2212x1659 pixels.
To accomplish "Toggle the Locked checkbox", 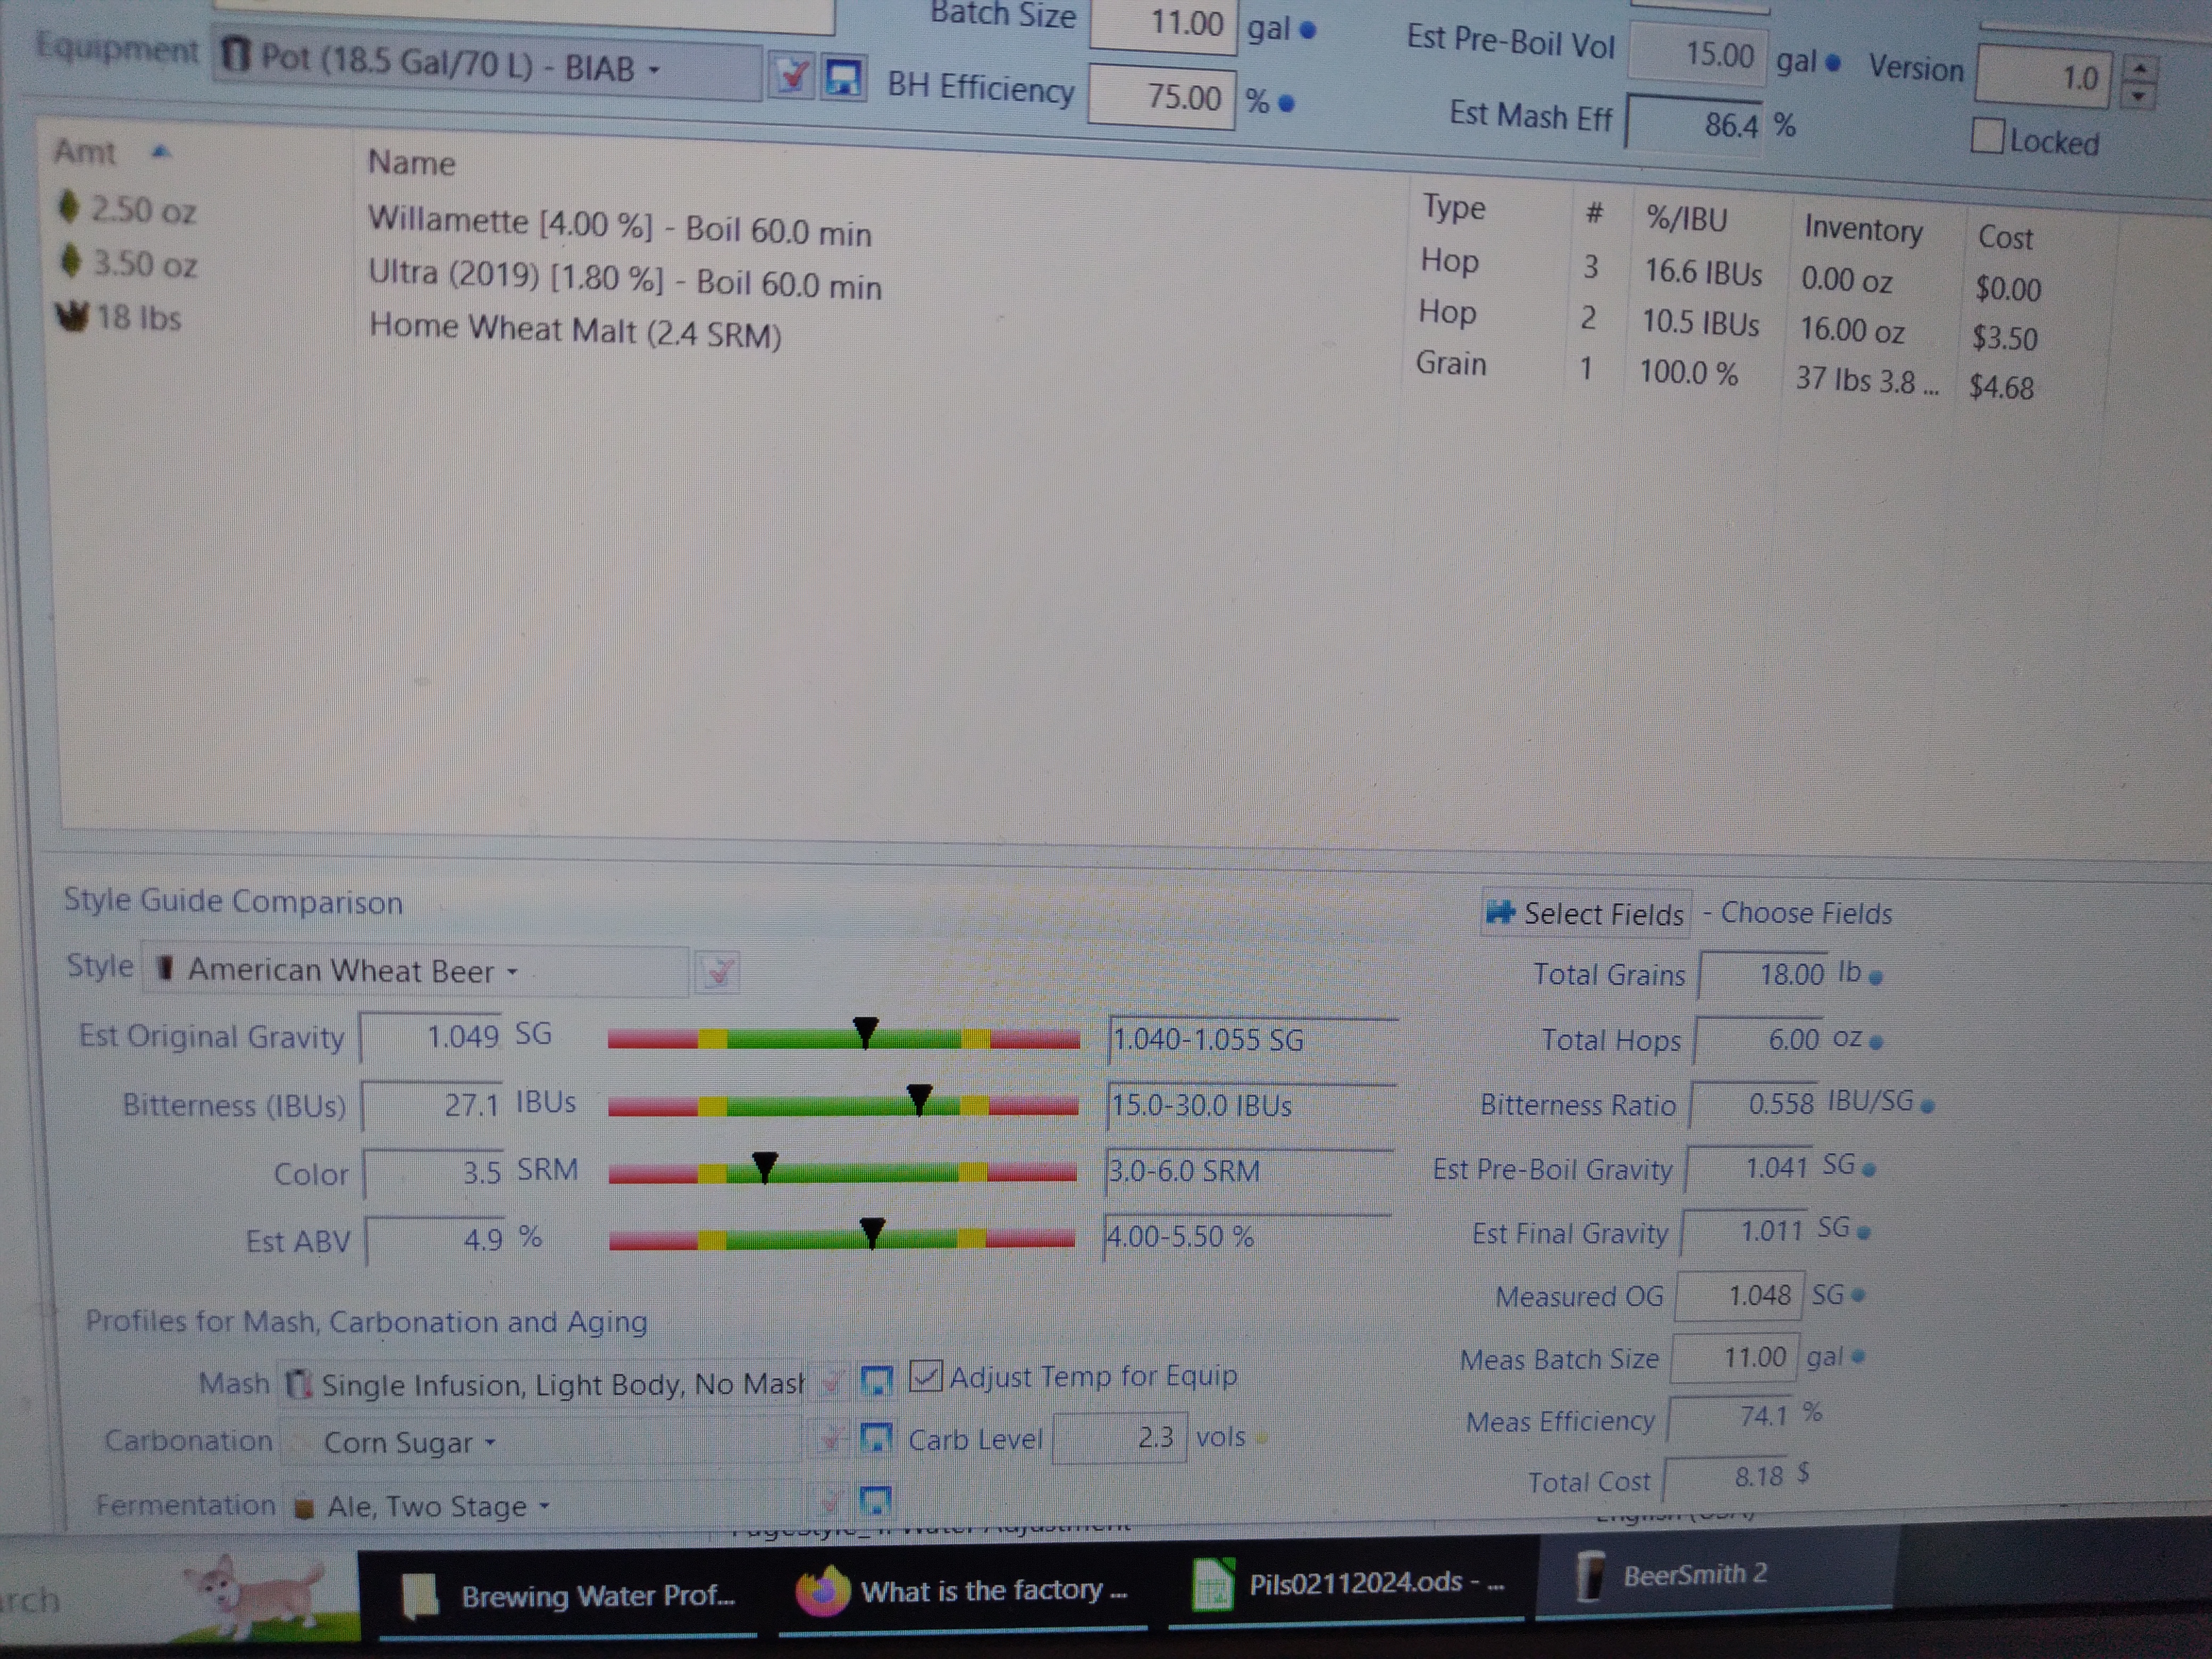I will pyautogui.click(x=1988, y=137).
